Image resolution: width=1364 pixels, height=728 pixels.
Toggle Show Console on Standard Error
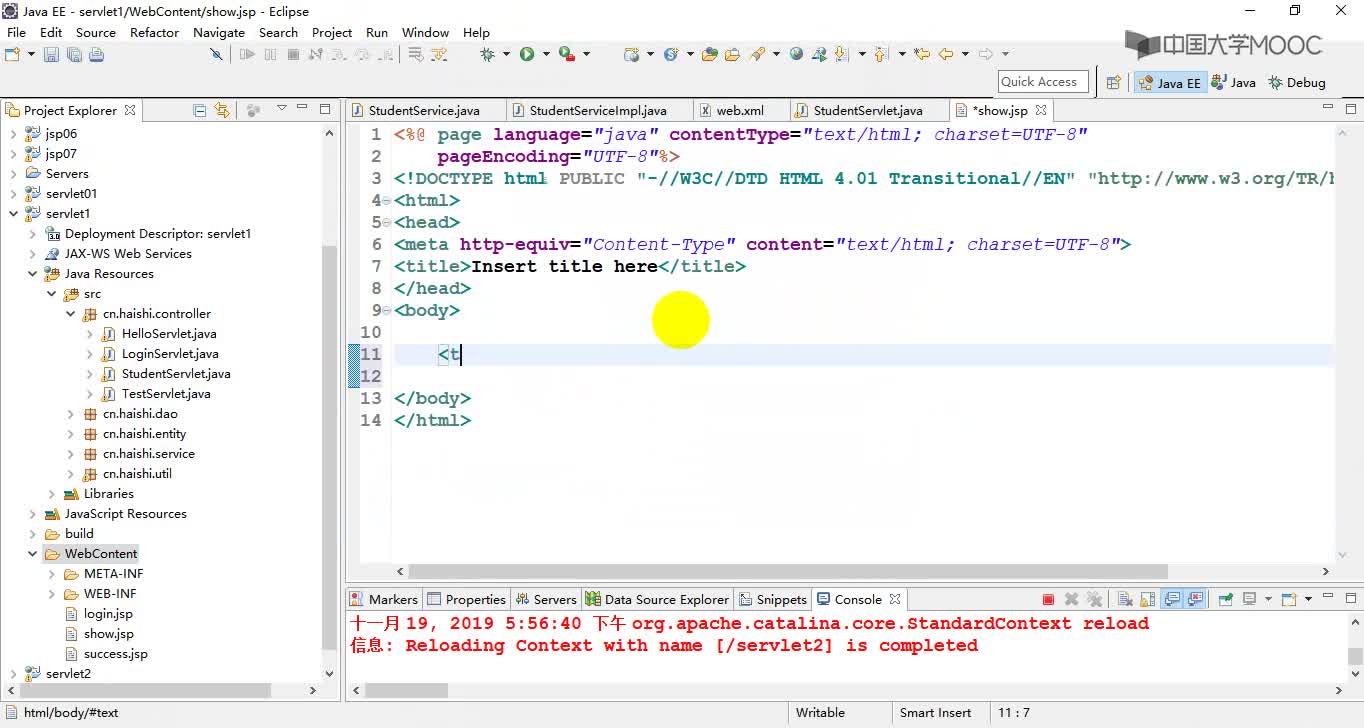click(x=1194, y=600)
